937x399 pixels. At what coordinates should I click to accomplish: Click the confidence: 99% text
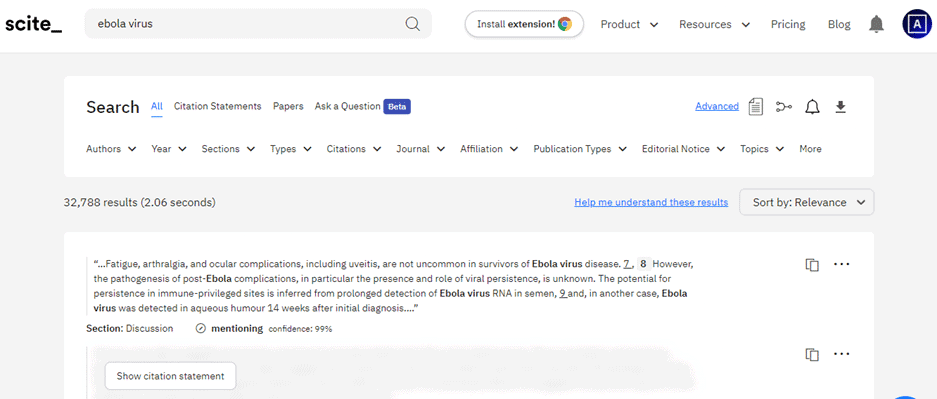(x=300, y=329)
